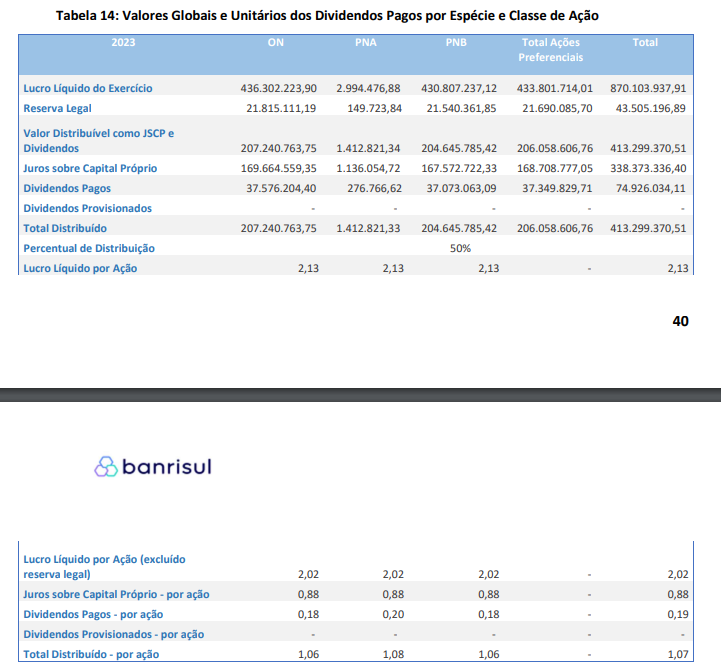
Task: Click the value 1,08
Action: point(393,654)
